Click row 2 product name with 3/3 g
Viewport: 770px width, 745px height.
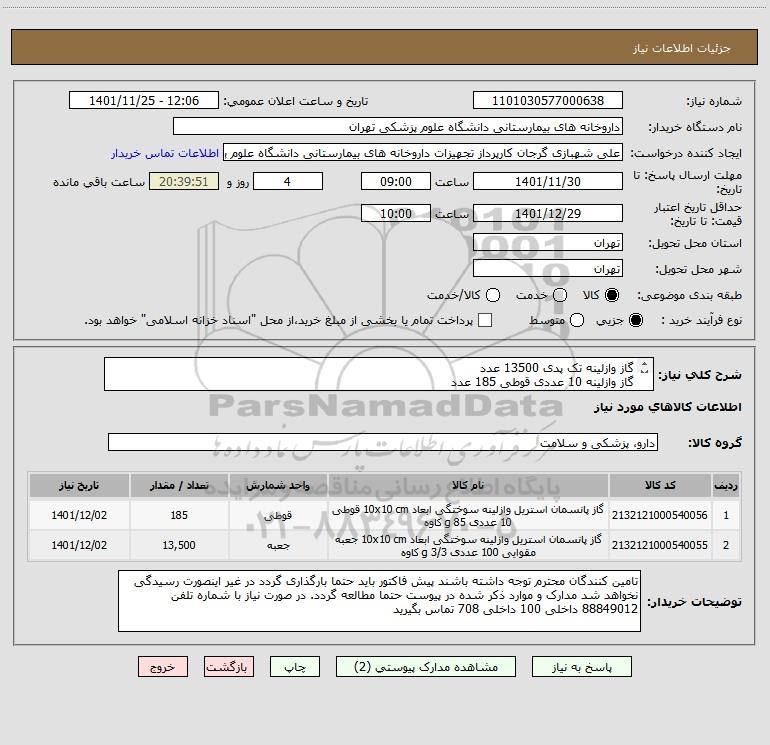pos(468,546)
